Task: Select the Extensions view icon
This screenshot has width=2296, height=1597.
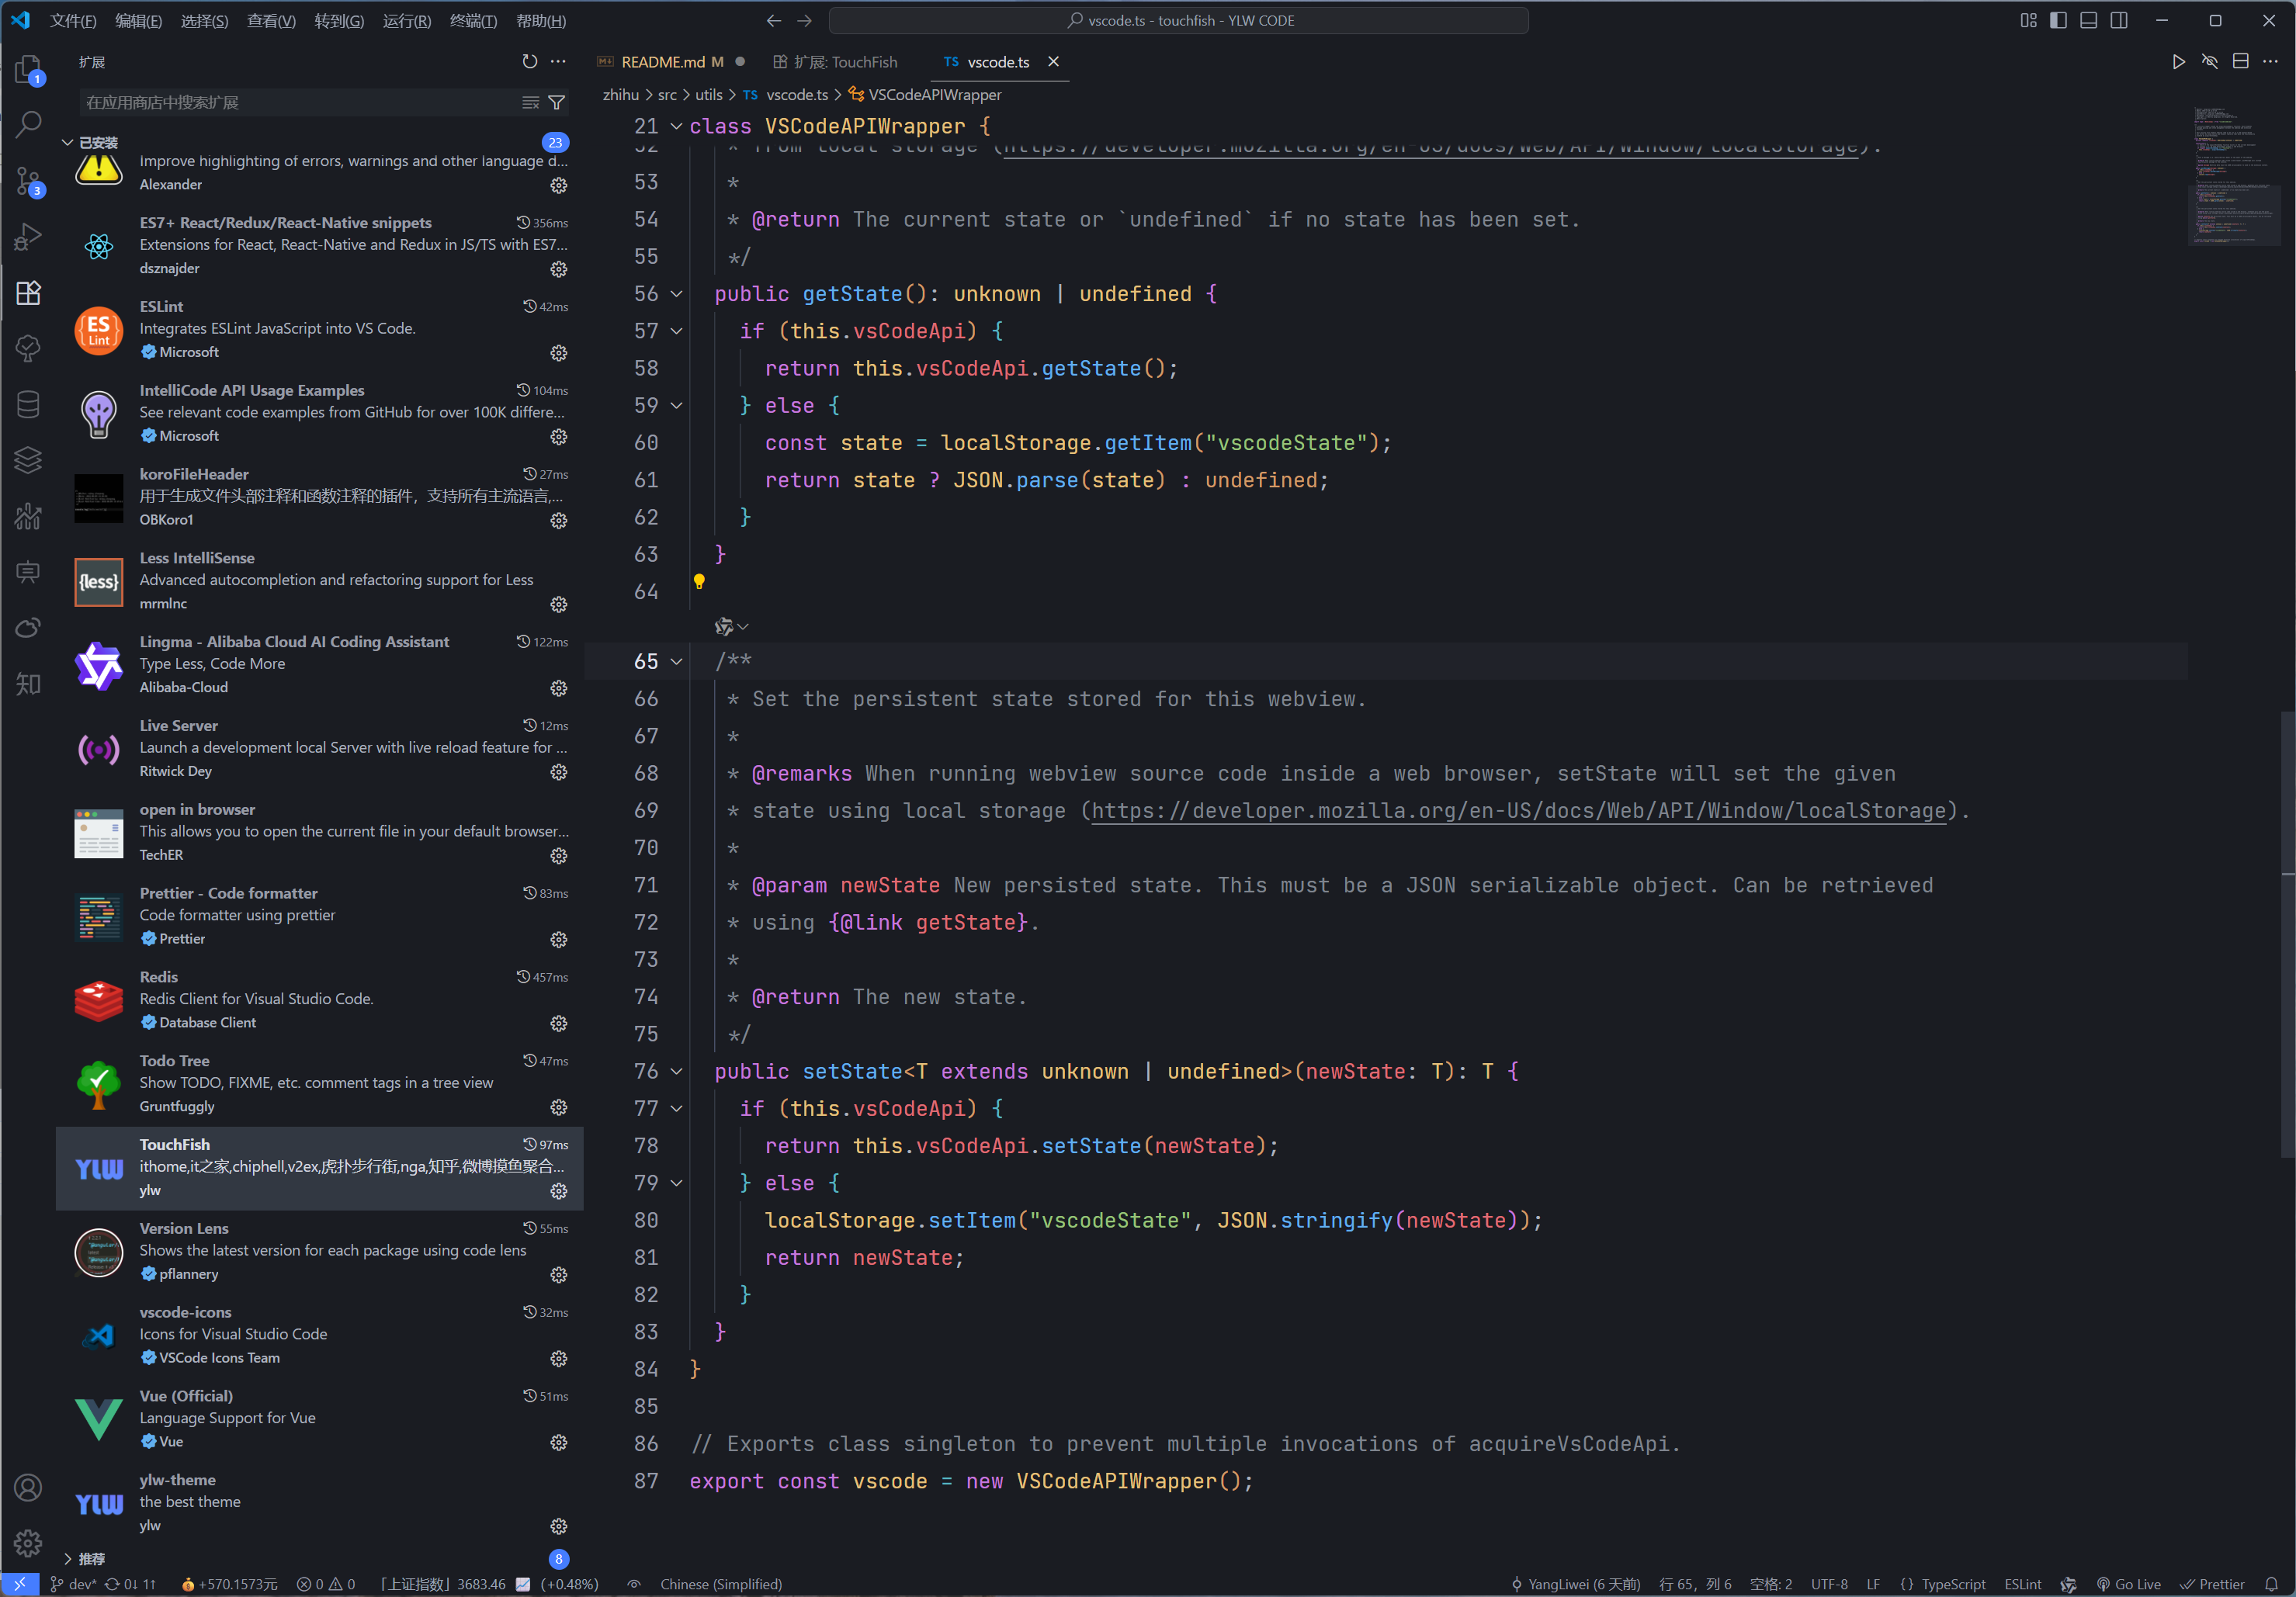Action: (x=28, y=293)
